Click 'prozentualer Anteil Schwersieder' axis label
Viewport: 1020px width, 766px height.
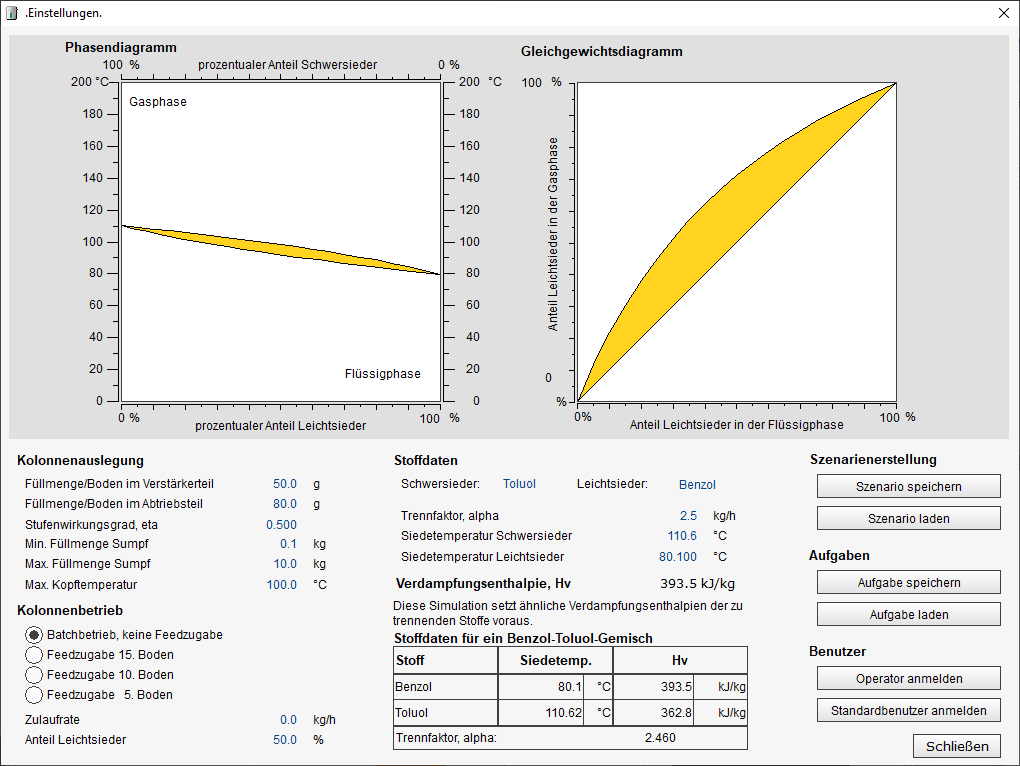pyautogui.click(x=288, y=65)
